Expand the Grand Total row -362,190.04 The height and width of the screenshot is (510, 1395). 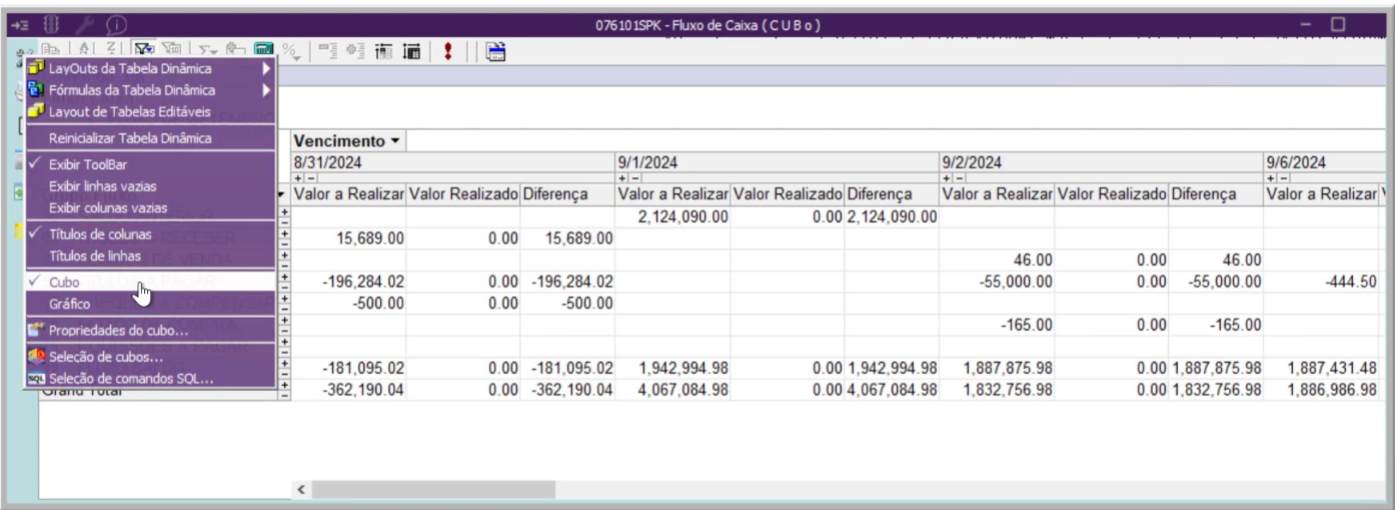[285, 385]
